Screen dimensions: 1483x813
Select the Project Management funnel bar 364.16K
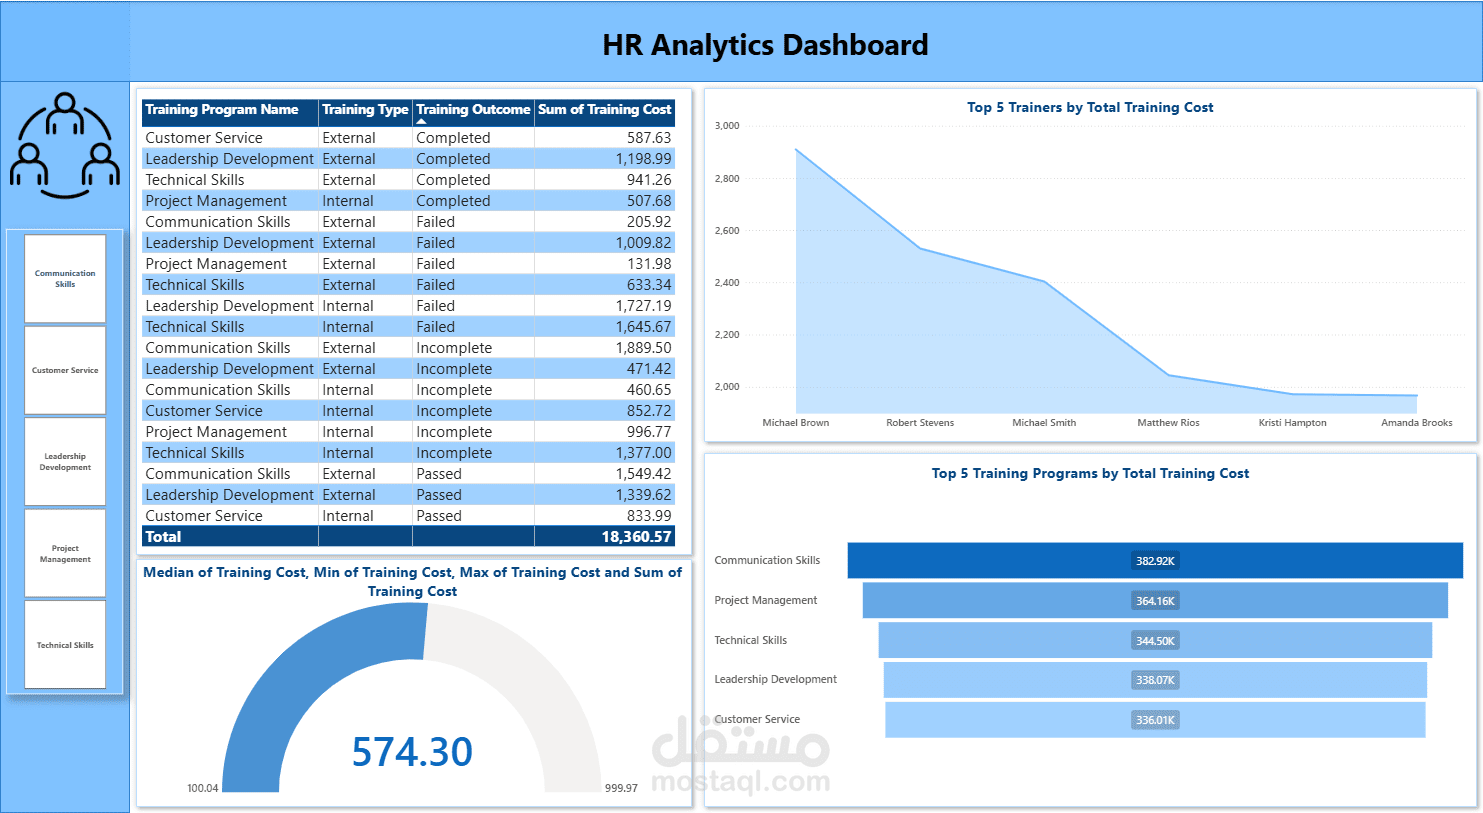1155,600
